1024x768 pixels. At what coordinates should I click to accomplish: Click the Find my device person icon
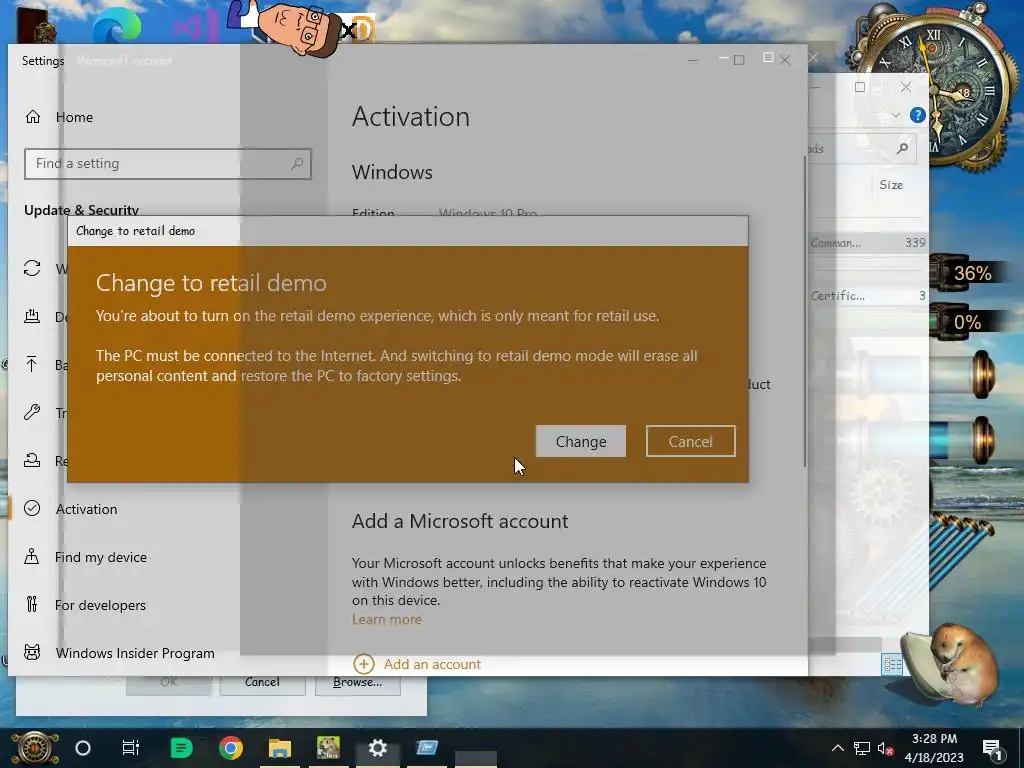coord(31,556)
